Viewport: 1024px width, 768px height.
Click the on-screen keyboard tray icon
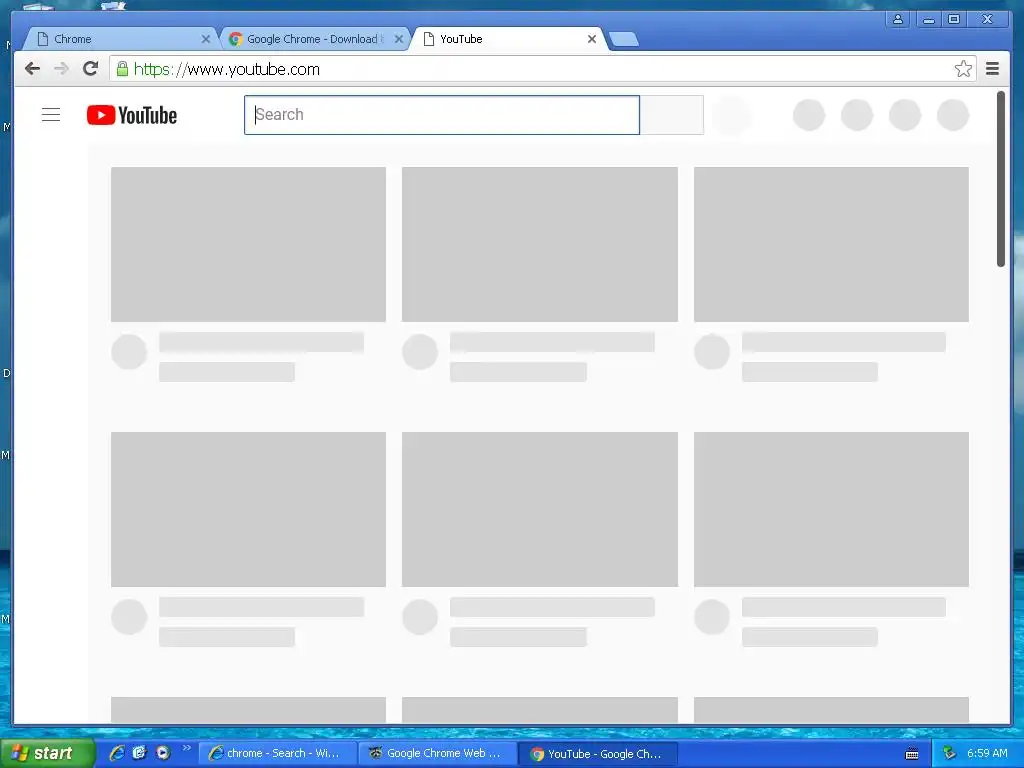912,754
